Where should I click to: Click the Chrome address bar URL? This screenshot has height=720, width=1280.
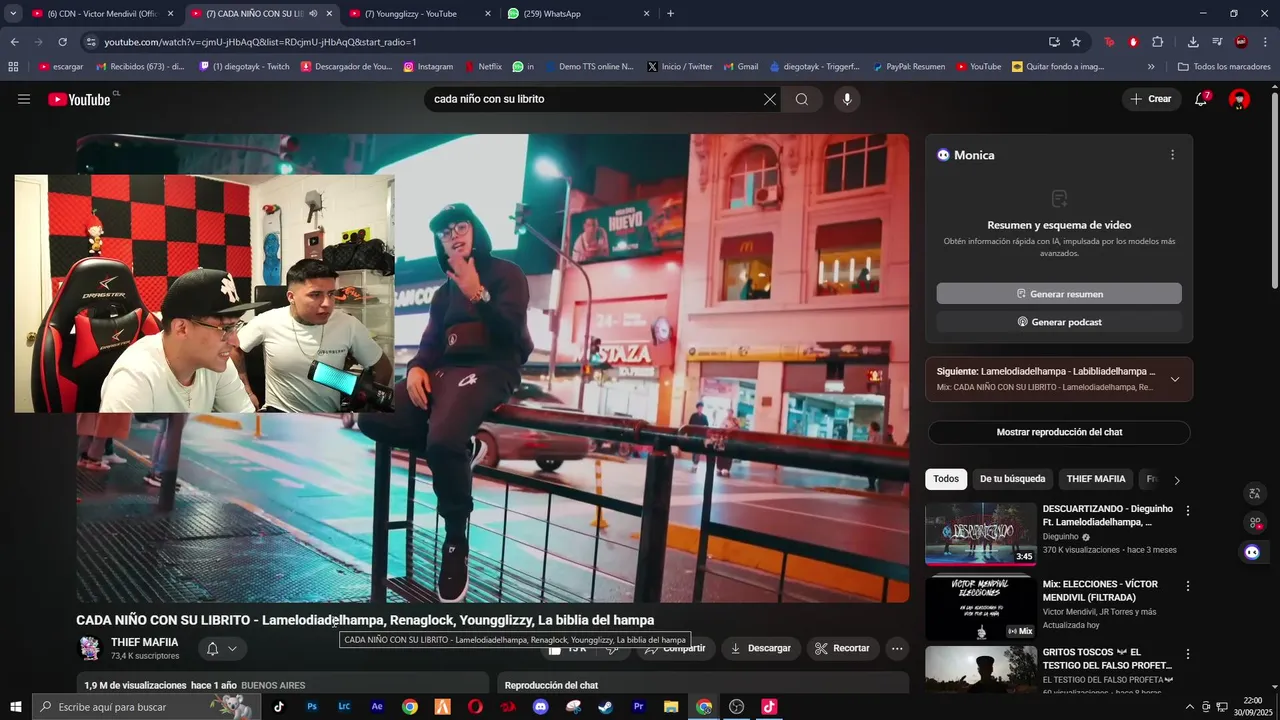(260, 42)
